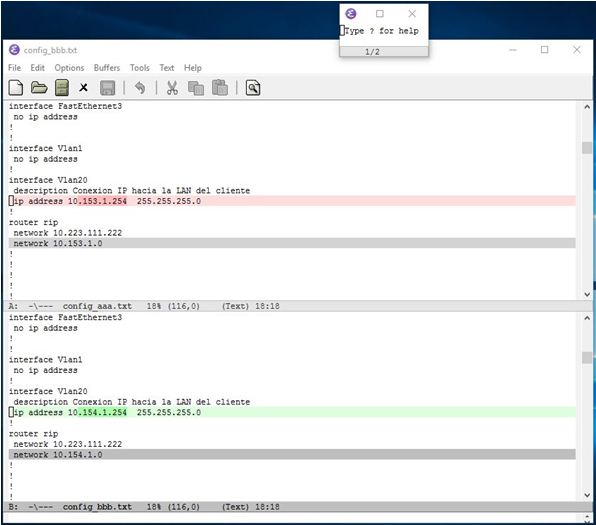Open a file with the folder icon
Viewport: 596px width, 525px height.
[39, 88]
